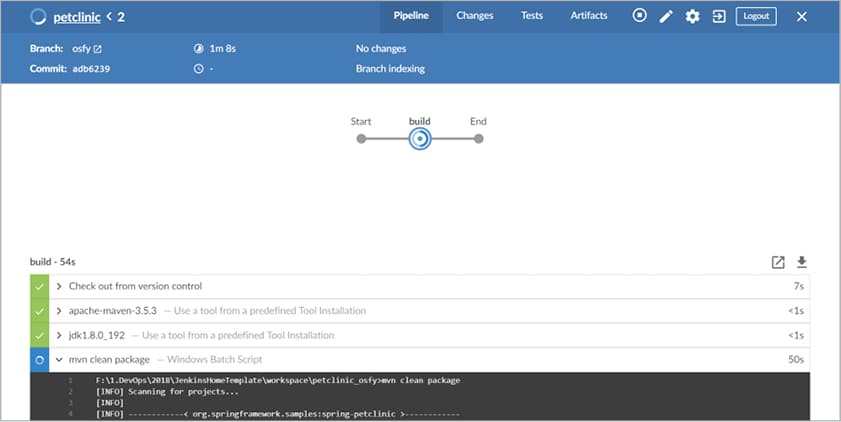Open the Artifacts tab
Viewport: 841px width, 422px height.
pyautogui.click(x=589, y=16)
